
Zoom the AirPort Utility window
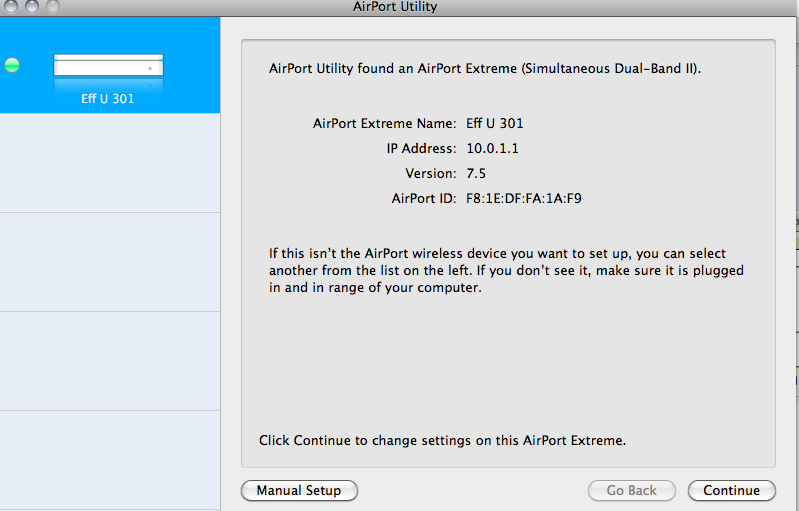pyautogui.click(x=52, y=5)
